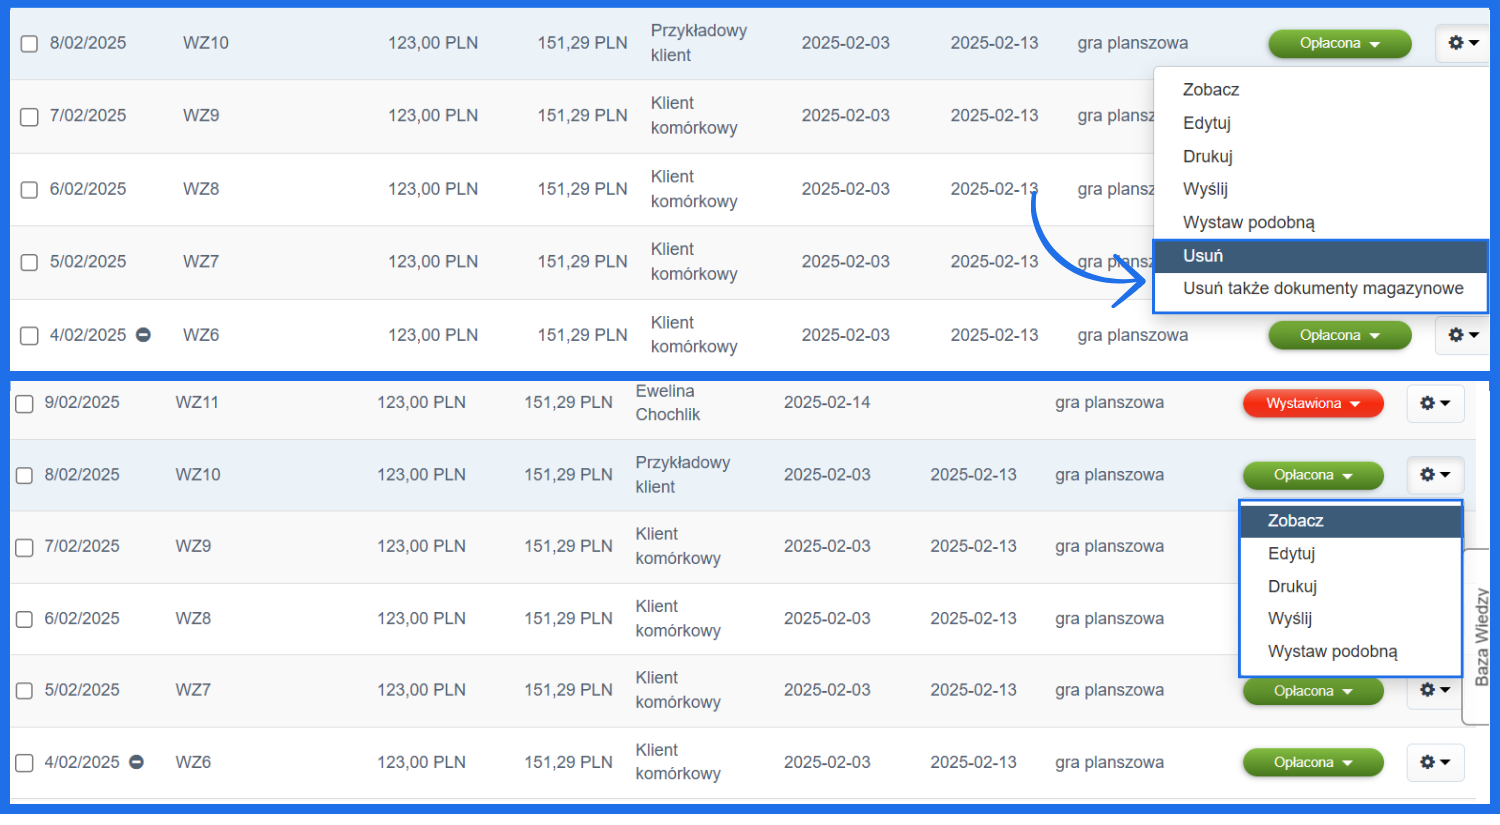Click the date 2025-02-14

827,403
